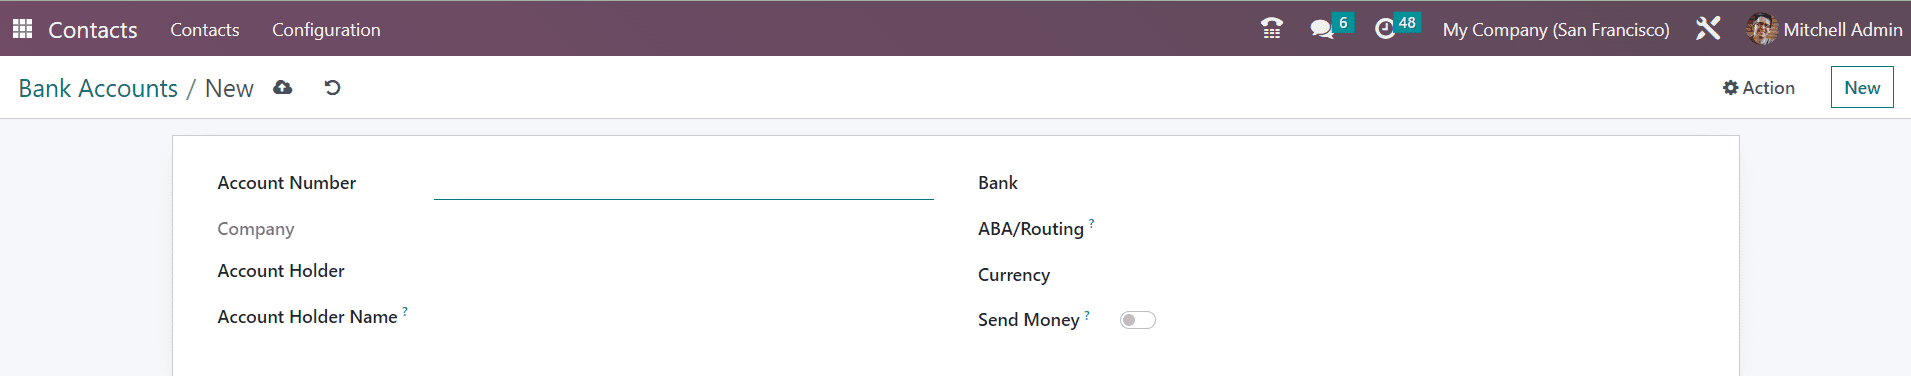Save the record manually with cloud icon
The image size is (1911, 376).
pos(283,88)
